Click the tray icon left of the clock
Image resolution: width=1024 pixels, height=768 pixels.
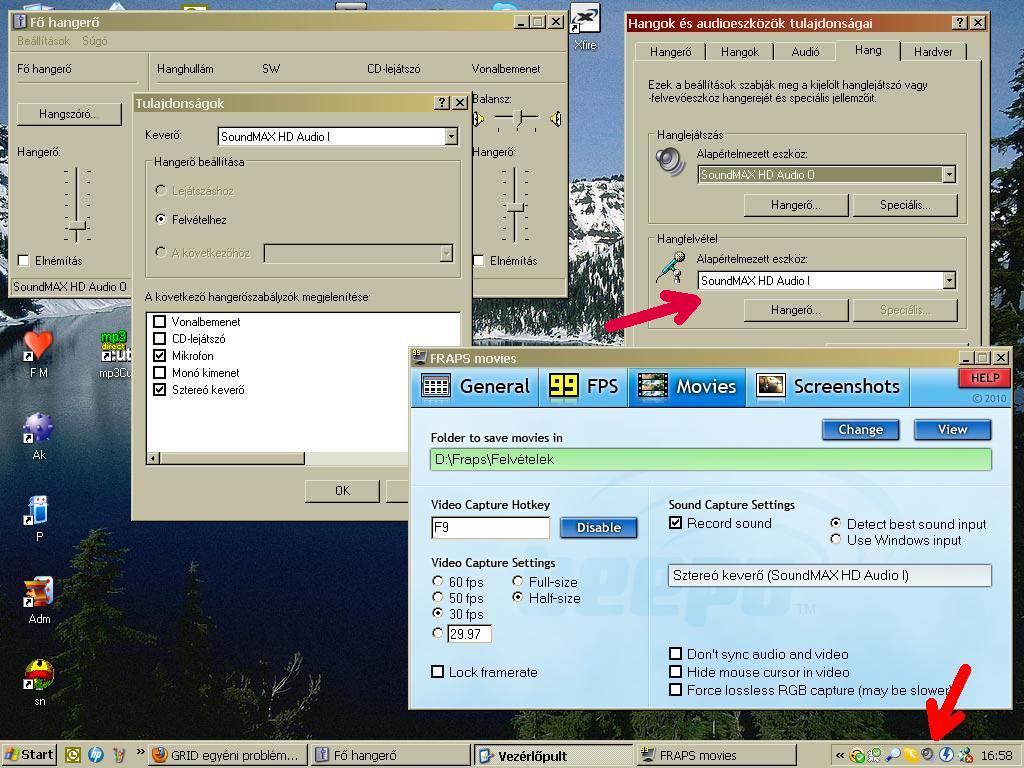(965, 755)
